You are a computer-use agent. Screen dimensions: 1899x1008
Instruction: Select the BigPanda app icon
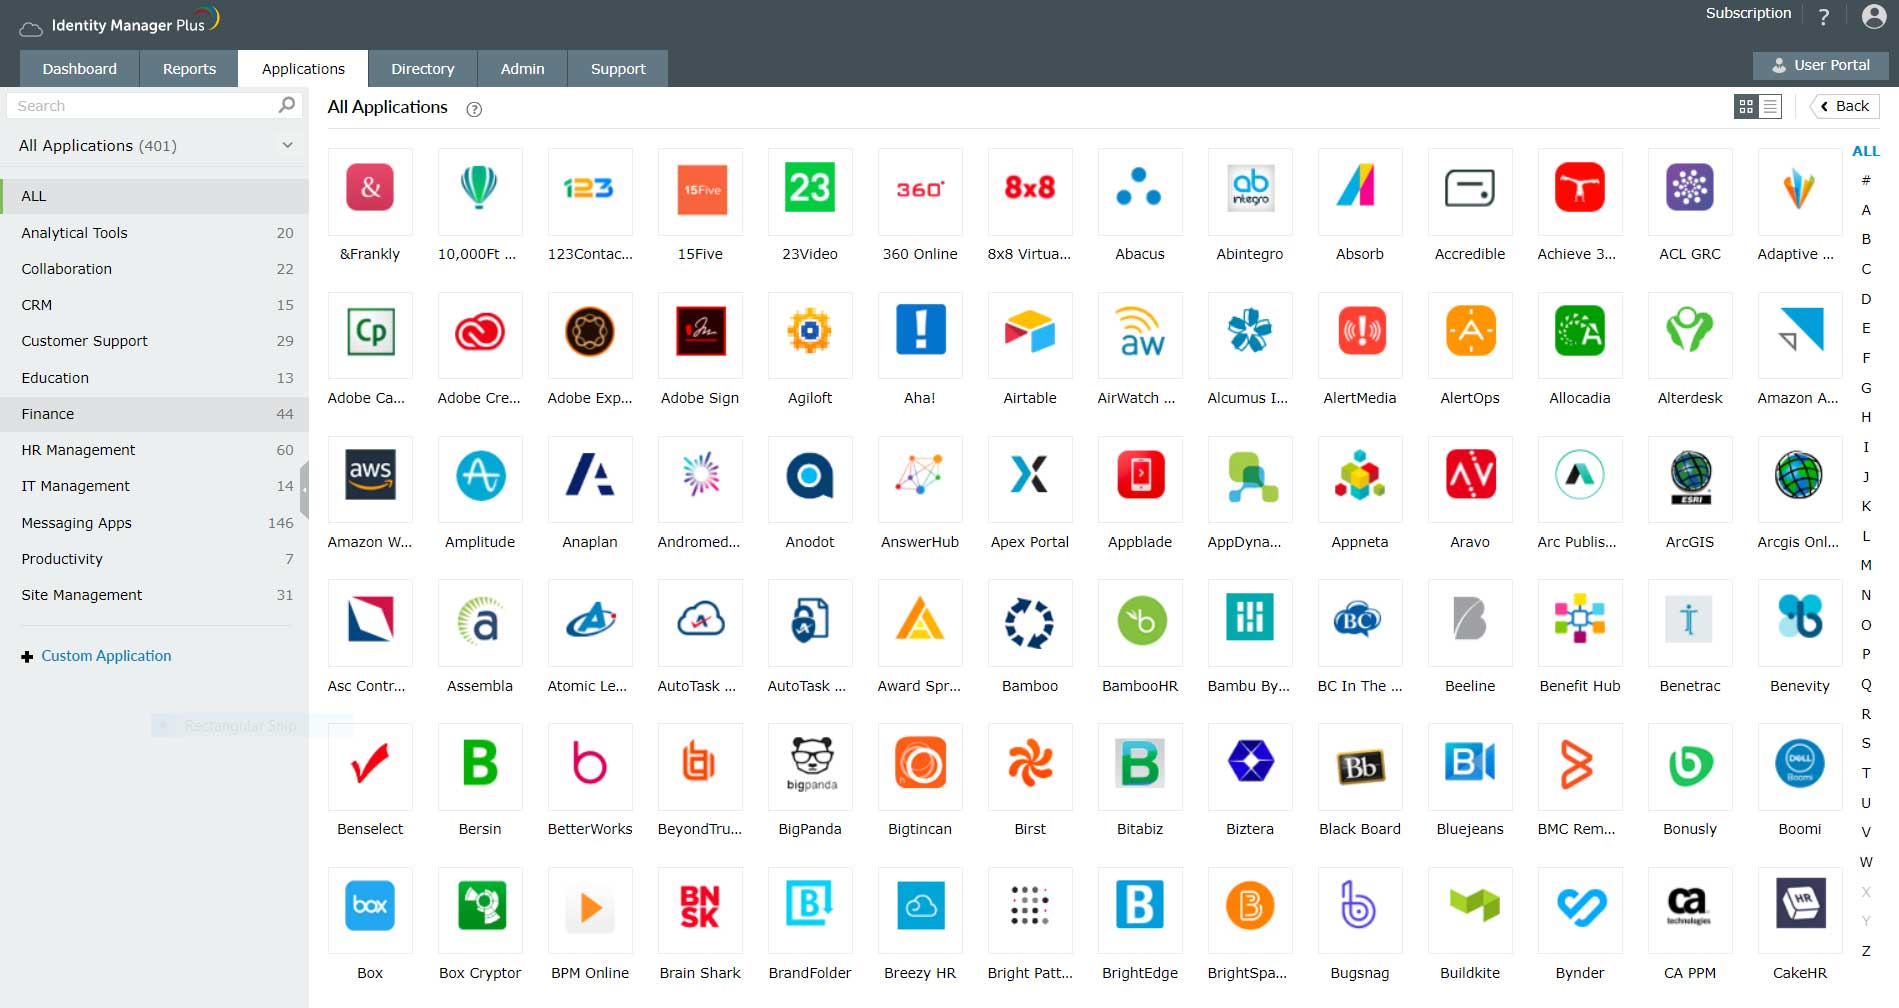pos(810,765)
